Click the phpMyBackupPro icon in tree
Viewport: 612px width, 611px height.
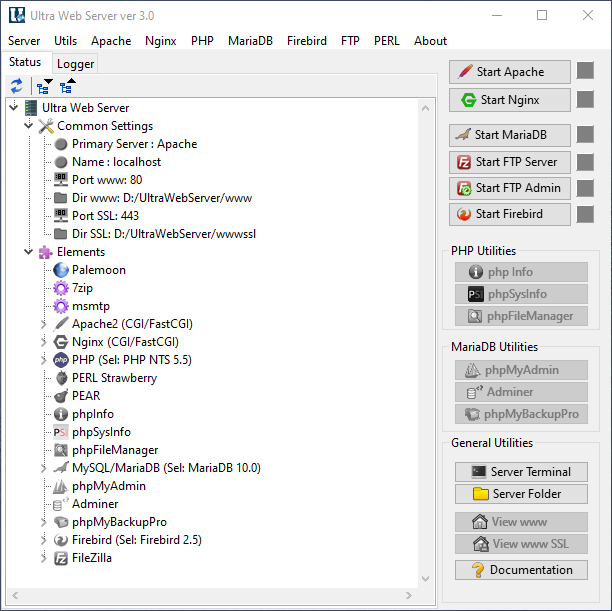61,522
